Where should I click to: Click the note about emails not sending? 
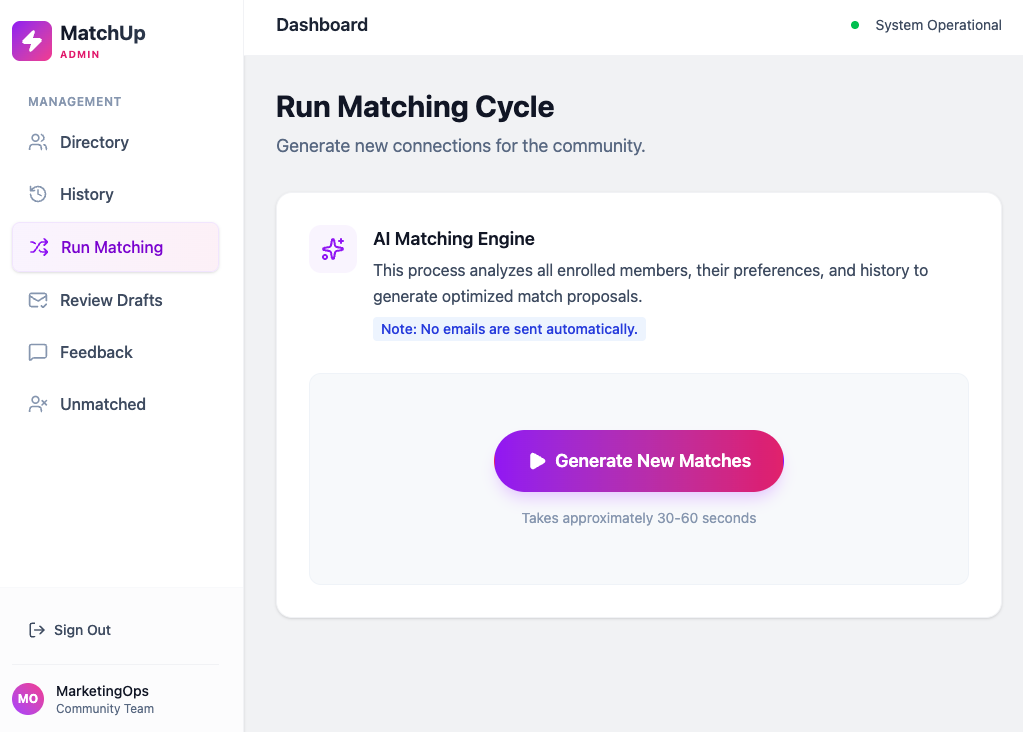point(509,329)
